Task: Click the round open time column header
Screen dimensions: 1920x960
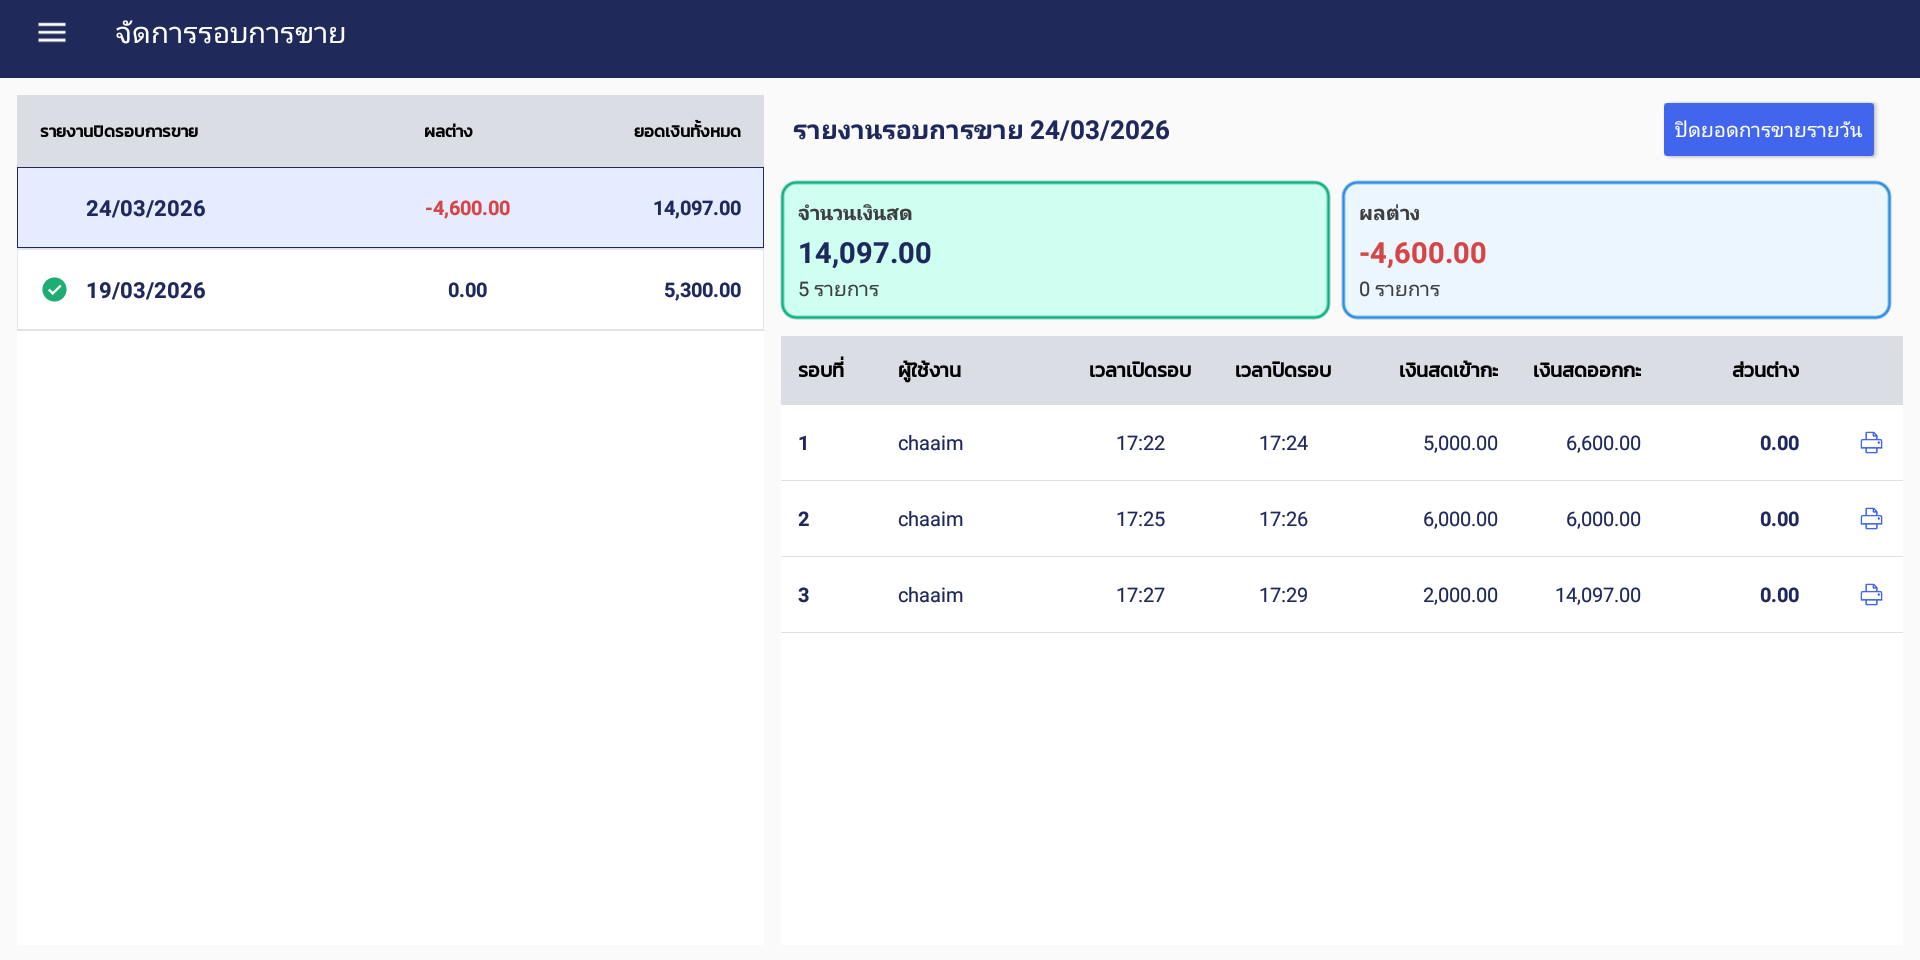Action: click(x=1140, y=370)
